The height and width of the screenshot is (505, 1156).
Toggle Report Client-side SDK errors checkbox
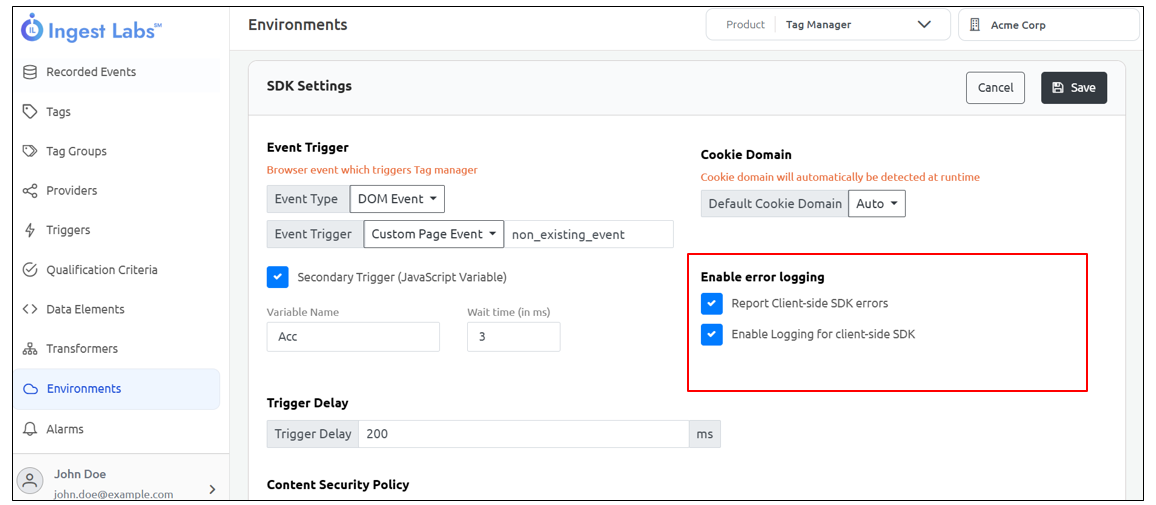pos(712,303)
